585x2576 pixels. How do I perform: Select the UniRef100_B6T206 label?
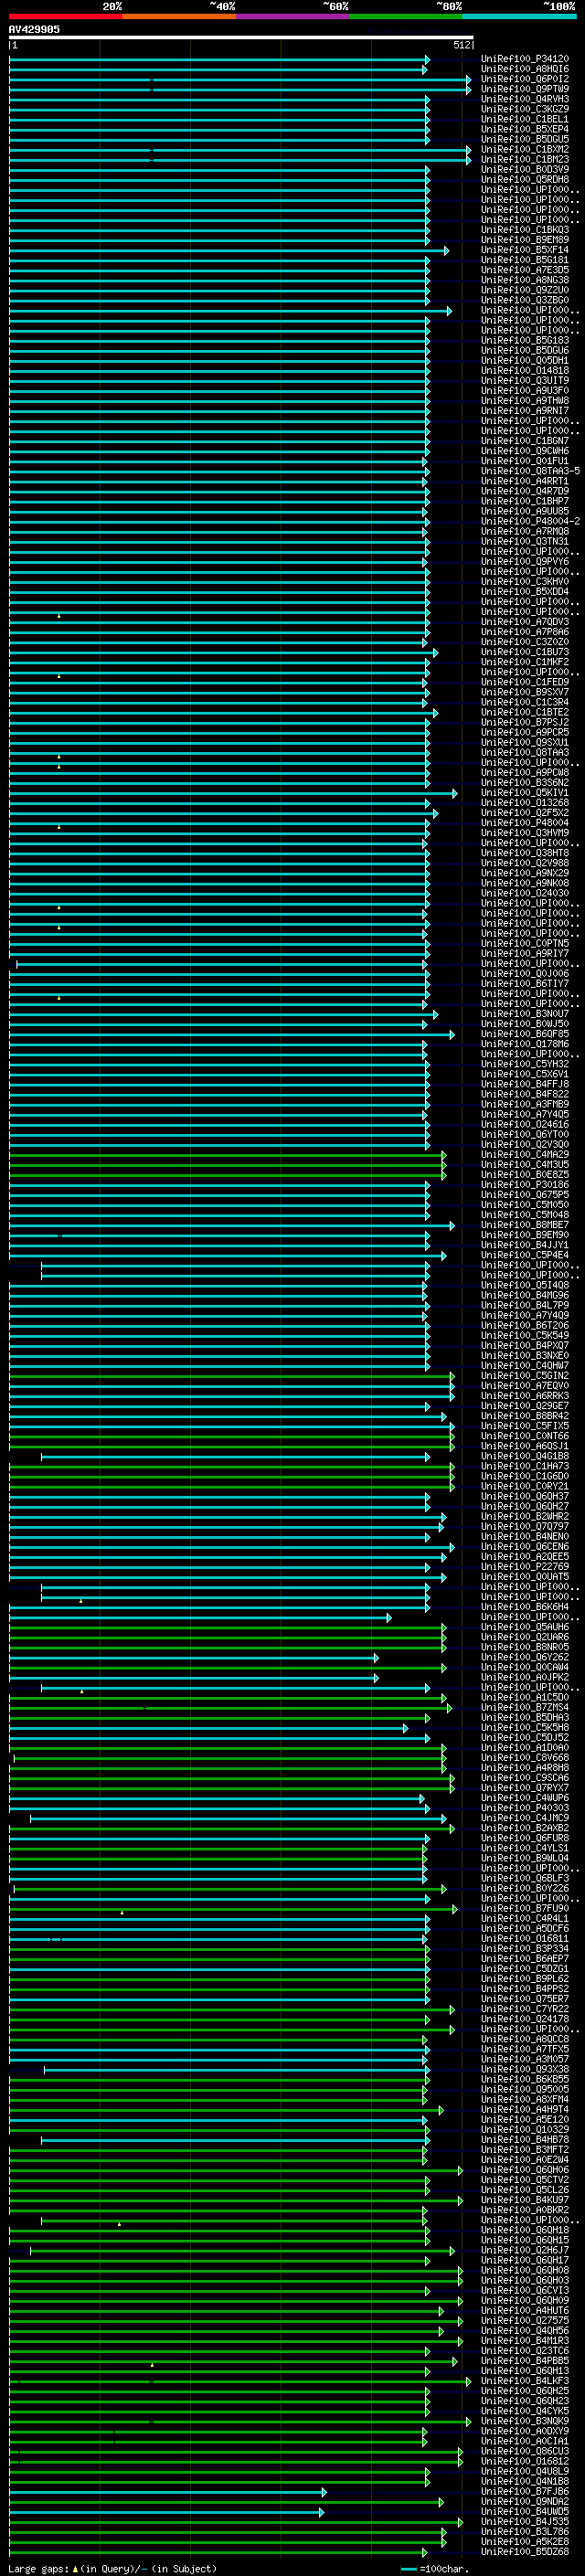tap(525, 1325)
